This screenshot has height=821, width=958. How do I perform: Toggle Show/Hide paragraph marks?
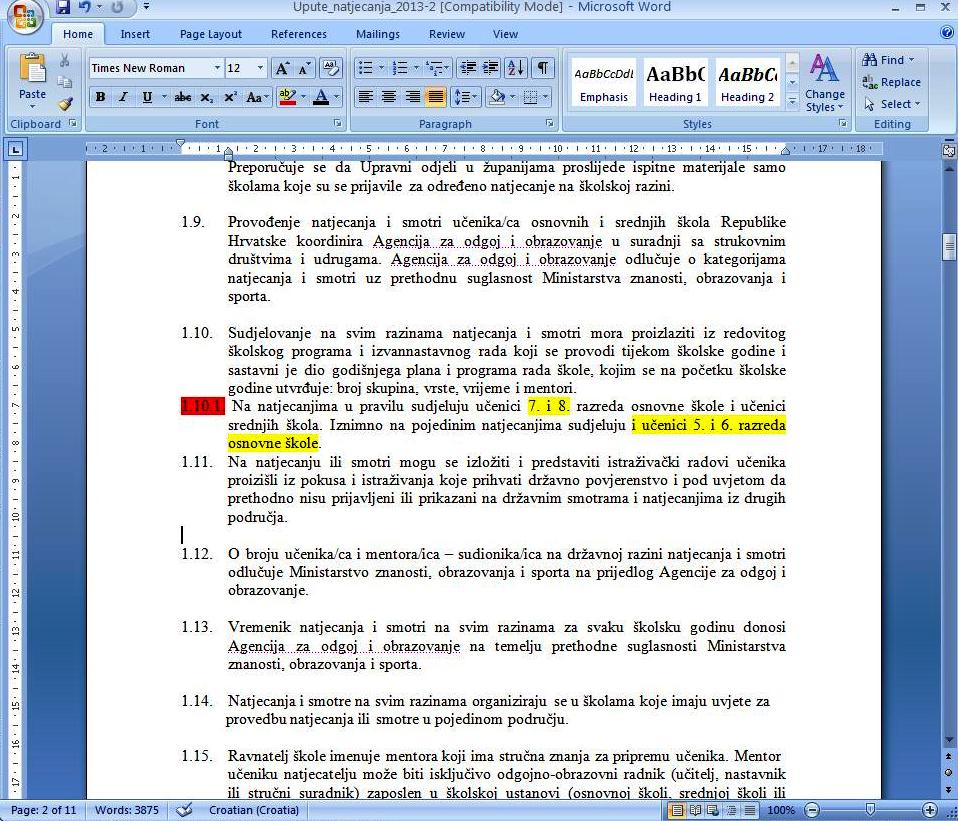(x=541, y=68)
